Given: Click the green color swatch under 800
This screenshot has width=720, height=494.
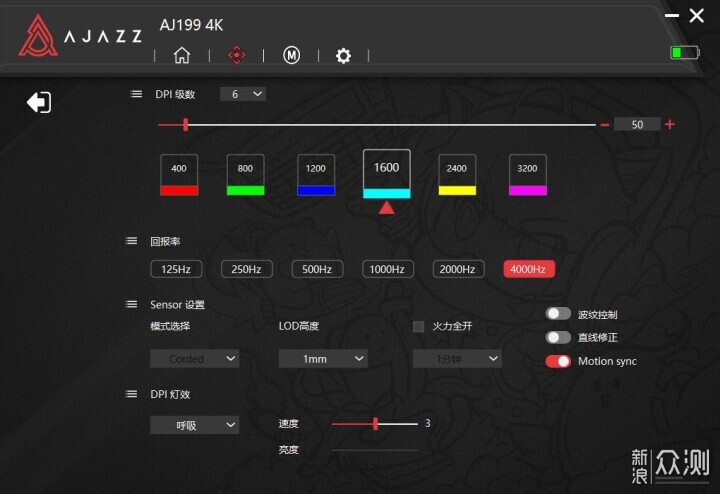Looking at the screenshot, I should click(245, 191).
